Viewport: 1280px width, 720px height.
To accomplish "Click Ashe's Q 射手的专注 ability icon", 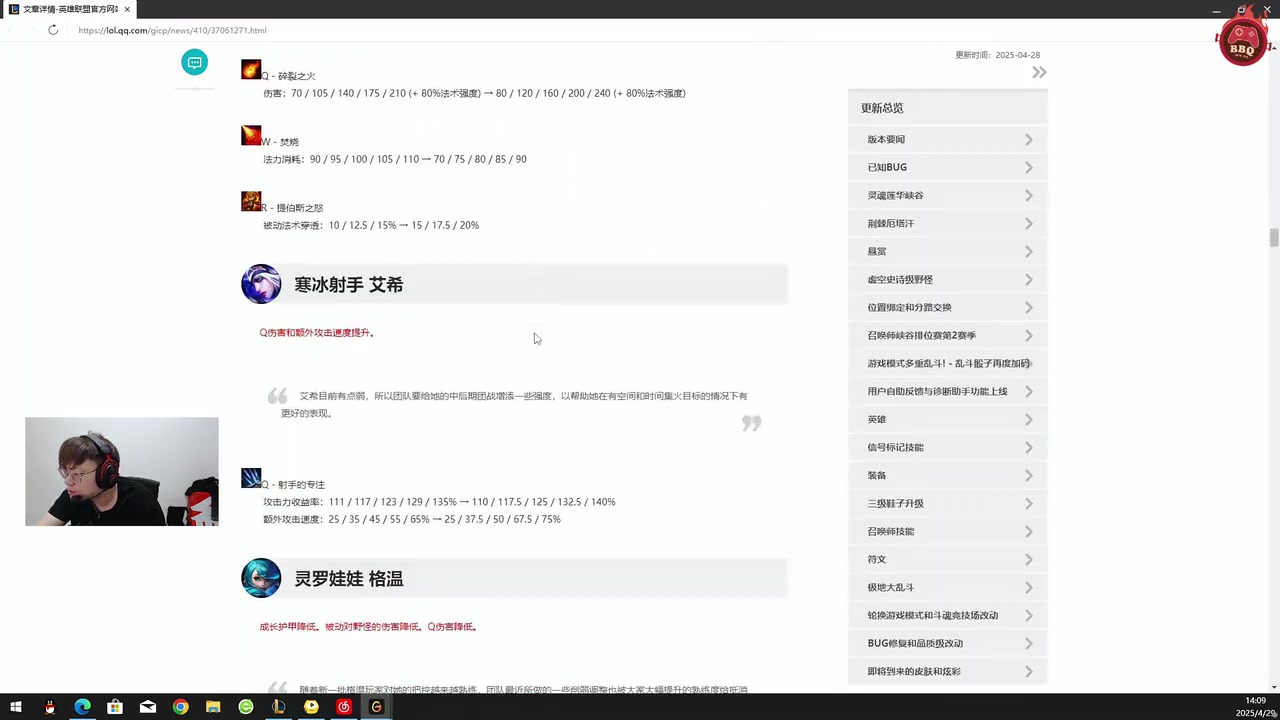I will tap(251, 478).
